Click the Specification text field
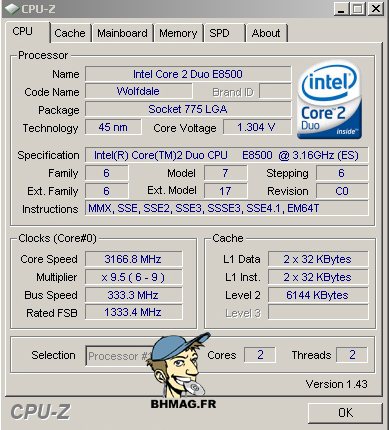 [227, 155]
